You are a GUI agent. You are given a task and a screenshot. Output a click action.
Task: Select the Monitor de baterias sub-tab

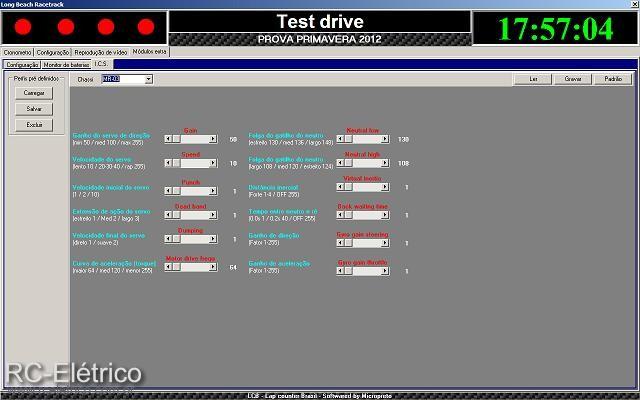coord(66,65)
